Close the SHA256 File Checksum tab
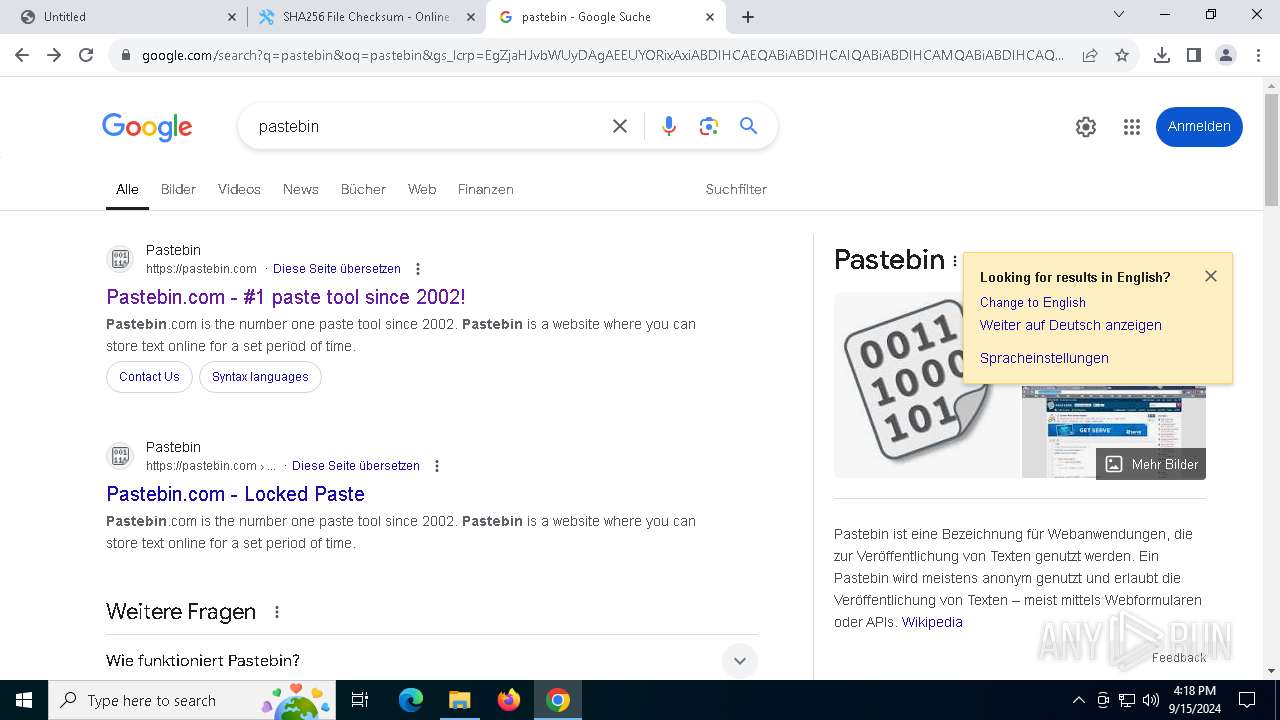The height and width of the screenshot is (720, 1280). click(471, 17)
